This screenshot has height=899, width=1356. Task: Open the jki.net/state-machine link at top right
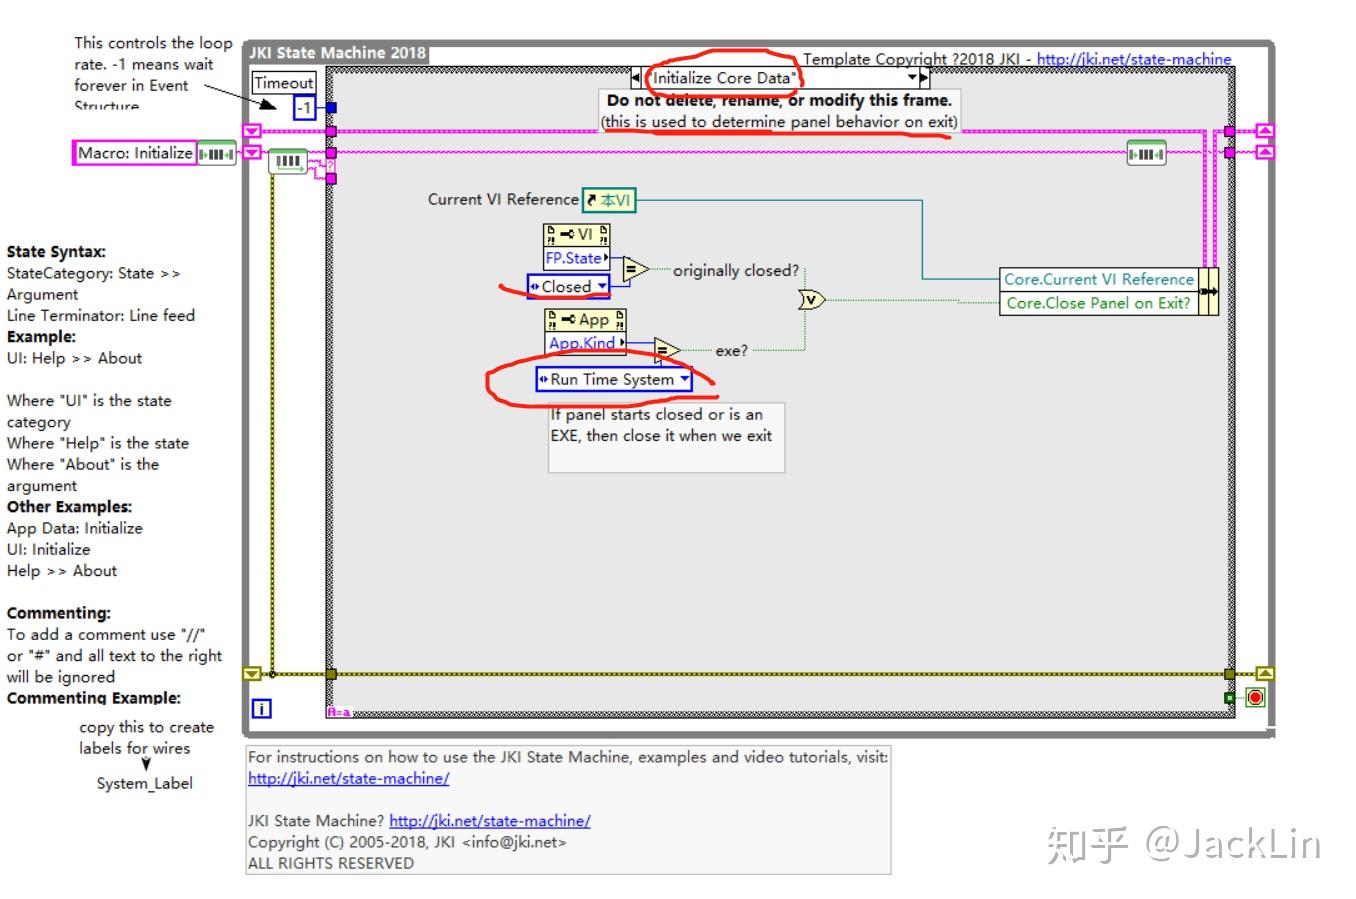1134,59
